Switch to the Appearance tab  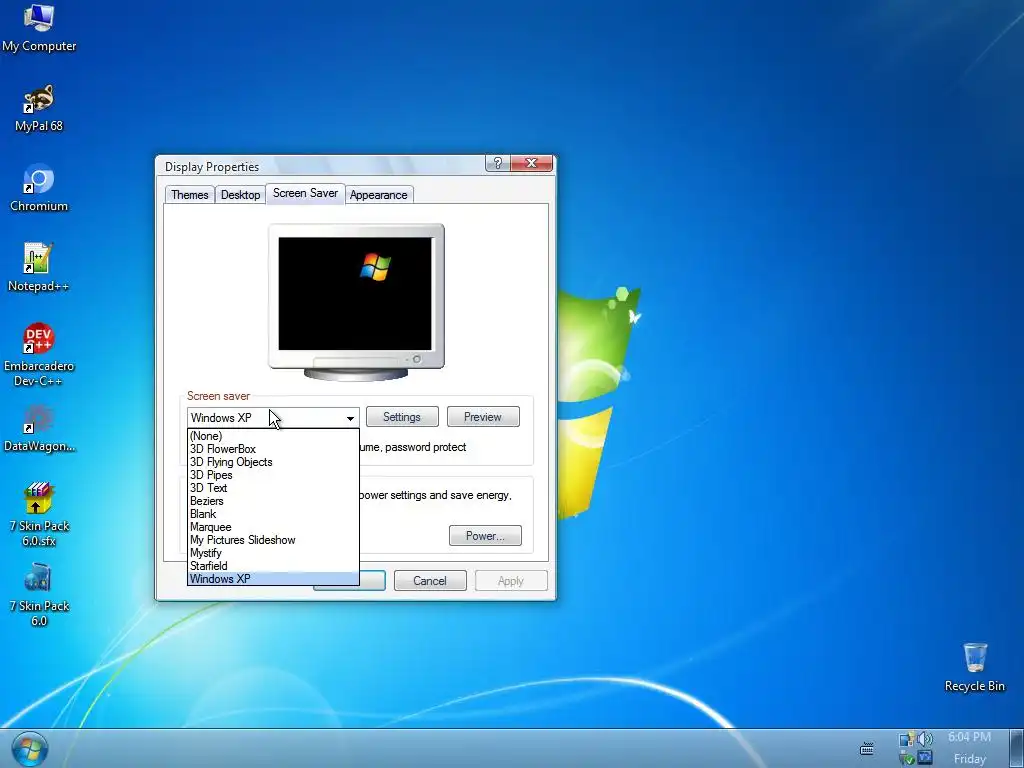[x=379, y=195]
